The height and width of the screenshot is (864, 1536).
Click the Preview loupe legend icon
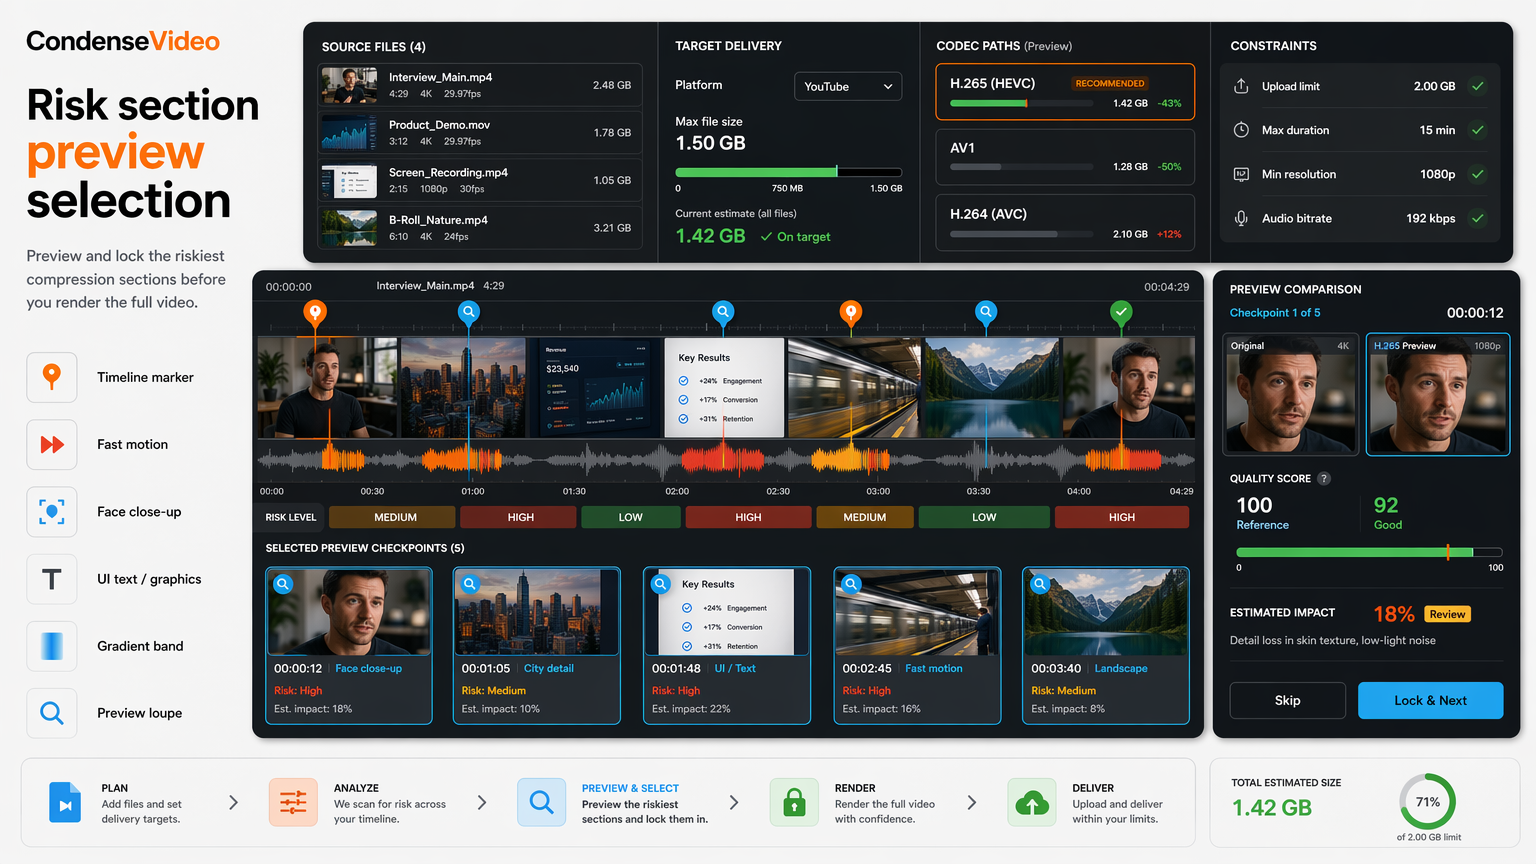point(52,713)
